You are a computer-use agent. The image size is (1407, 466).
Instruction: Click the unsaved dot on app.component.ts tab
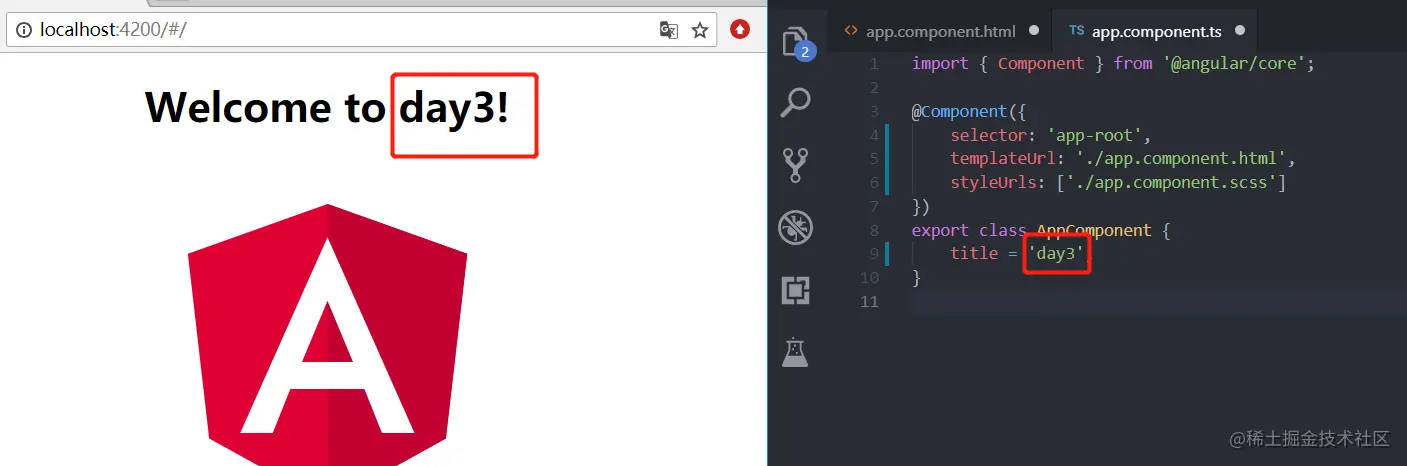tap(1240, 30)
